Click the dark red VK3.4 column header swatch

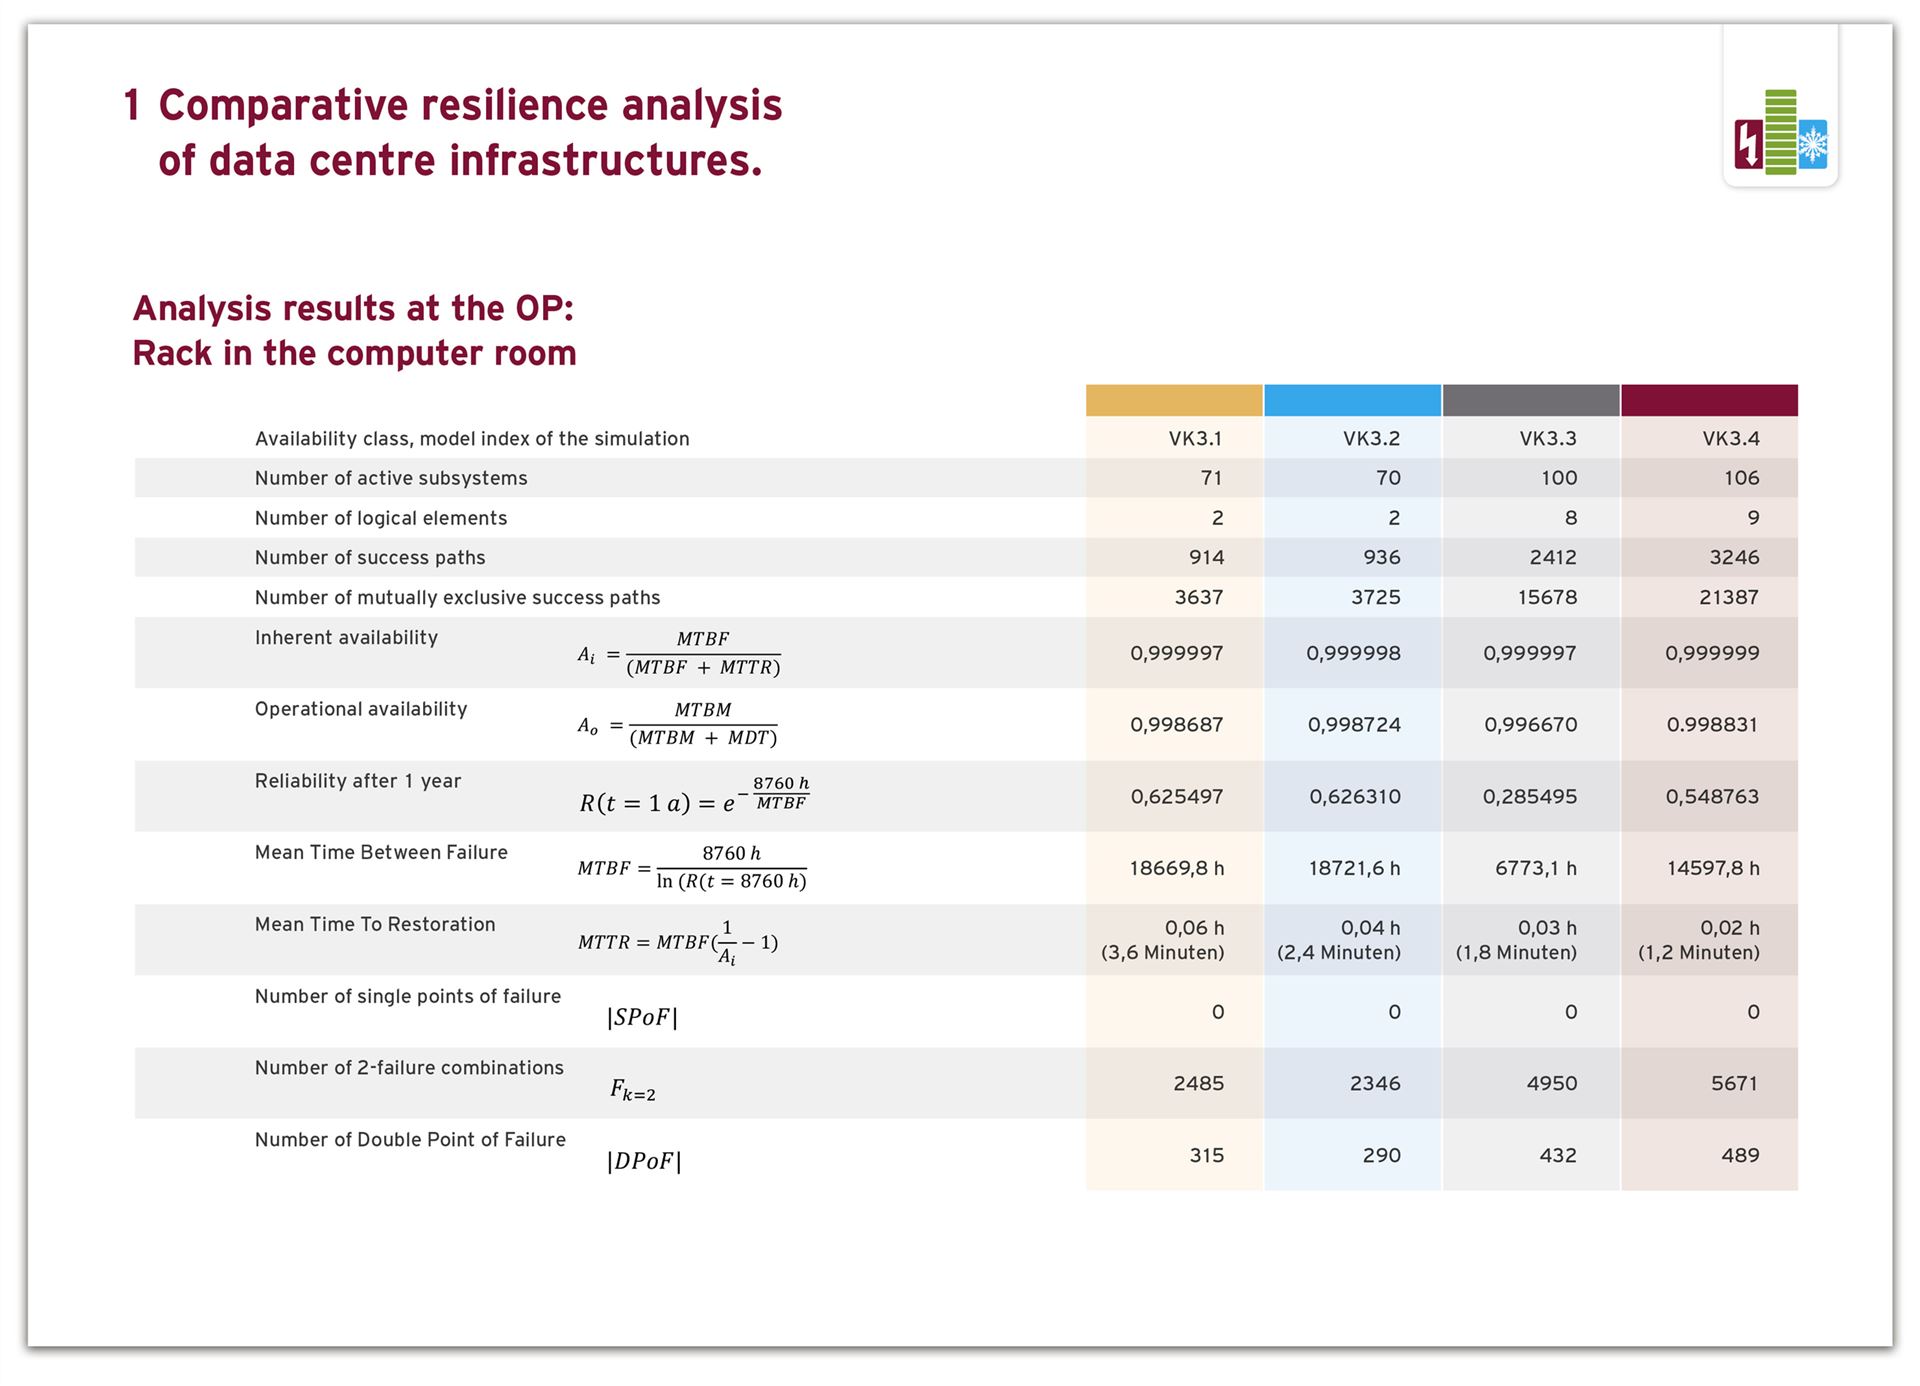coord(1709,400)
